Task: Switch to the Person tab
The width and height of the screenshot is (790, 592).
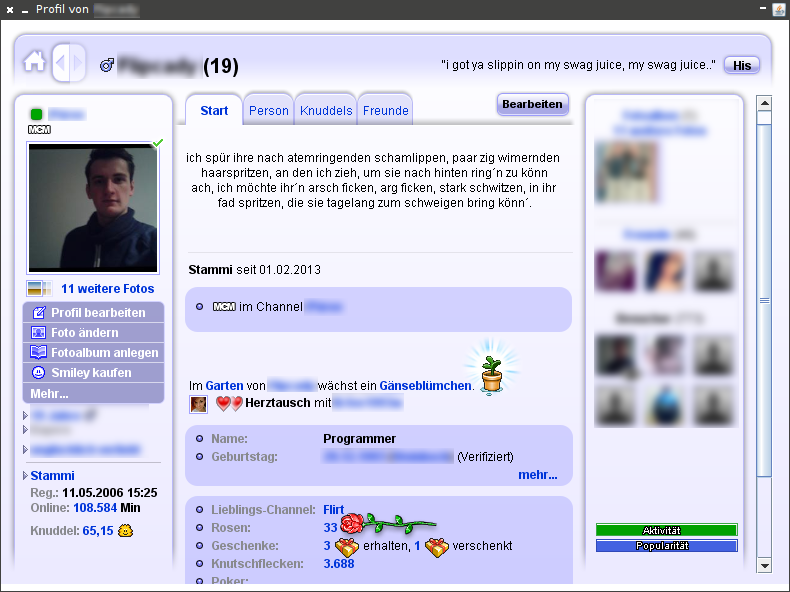Action: click(x=269, y=110)
